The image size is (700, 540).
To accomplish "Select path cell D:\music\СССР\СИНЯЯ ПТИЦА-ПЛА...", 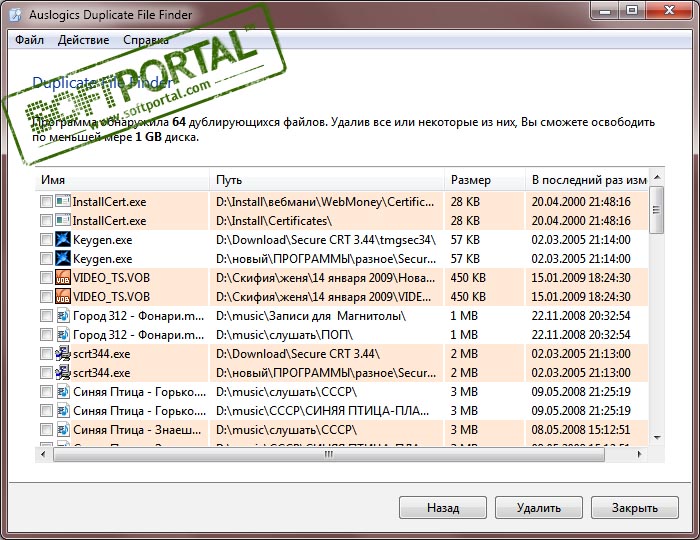I will tap(327, 411).
